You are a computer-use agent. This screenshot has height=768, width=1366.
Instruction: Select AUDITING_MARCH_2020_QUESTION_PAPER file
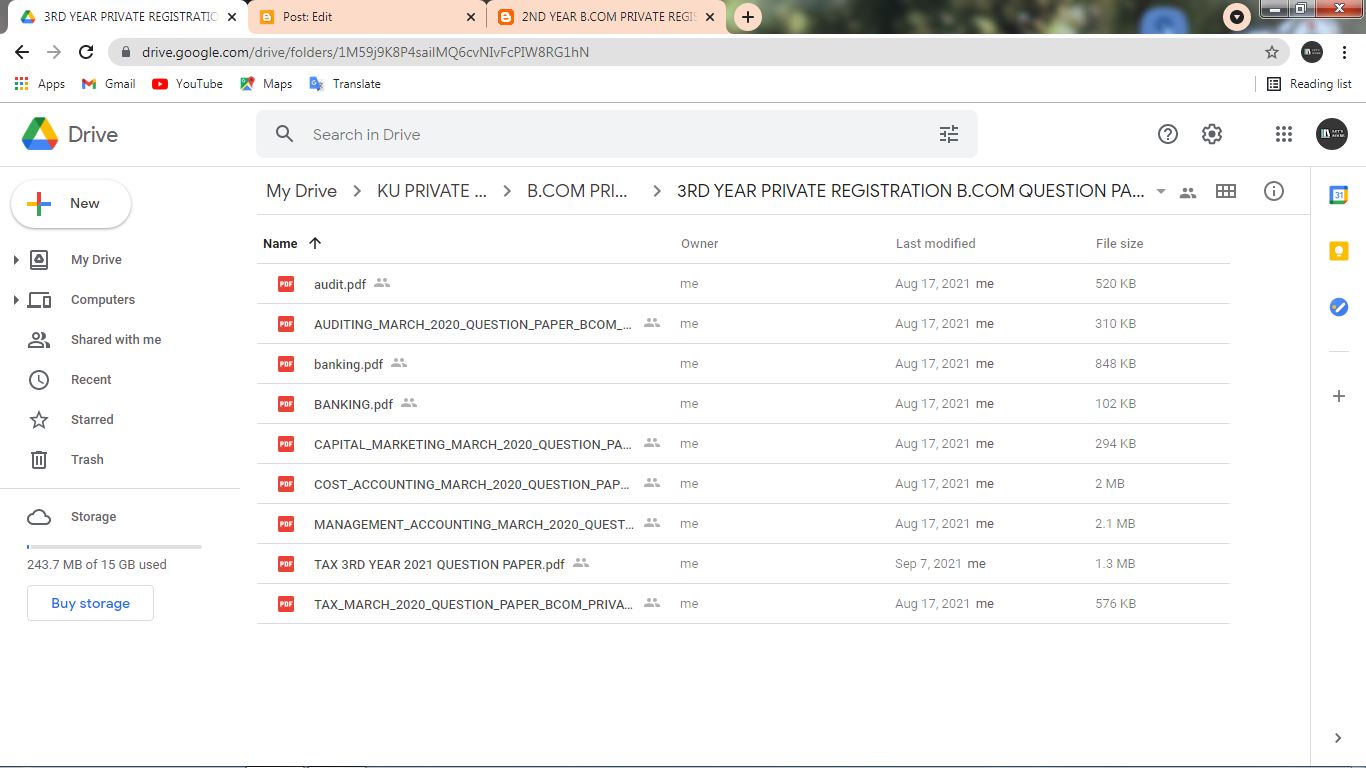pyautogui.click(x=743, y=324)
